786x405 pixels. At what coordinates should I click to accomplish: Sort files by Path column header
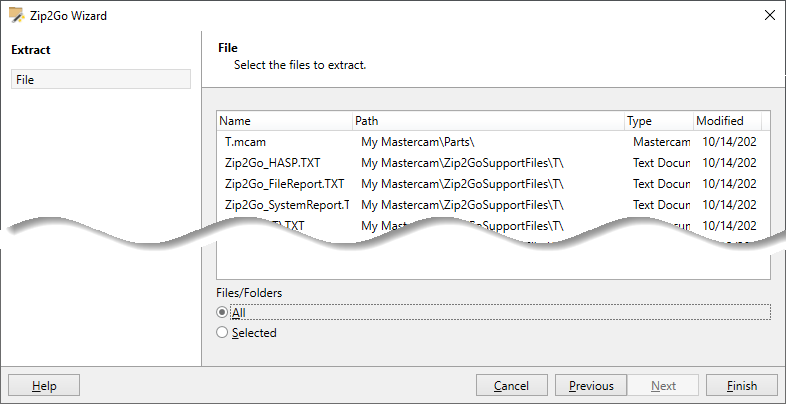click(x=489, y=121)
